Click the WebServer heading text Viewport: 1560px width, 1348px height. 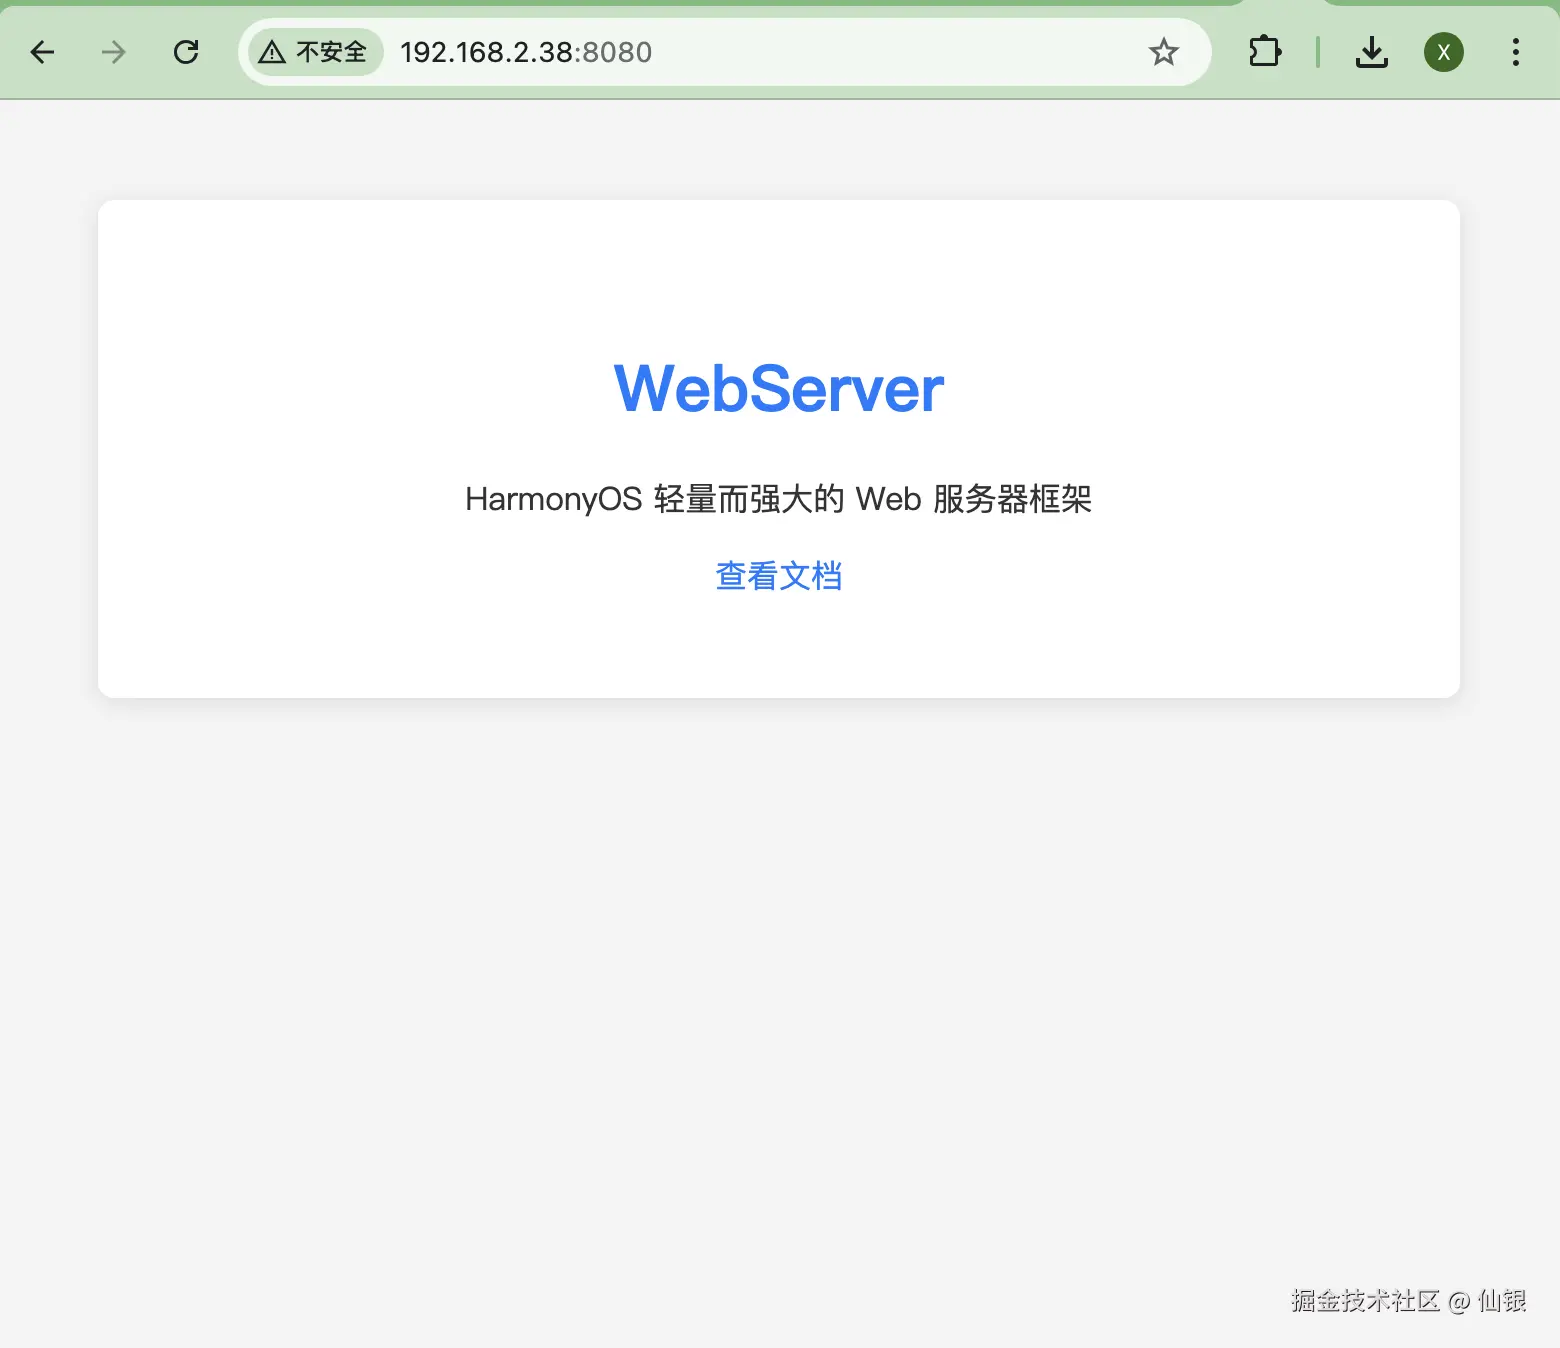(x=779, y=388)
